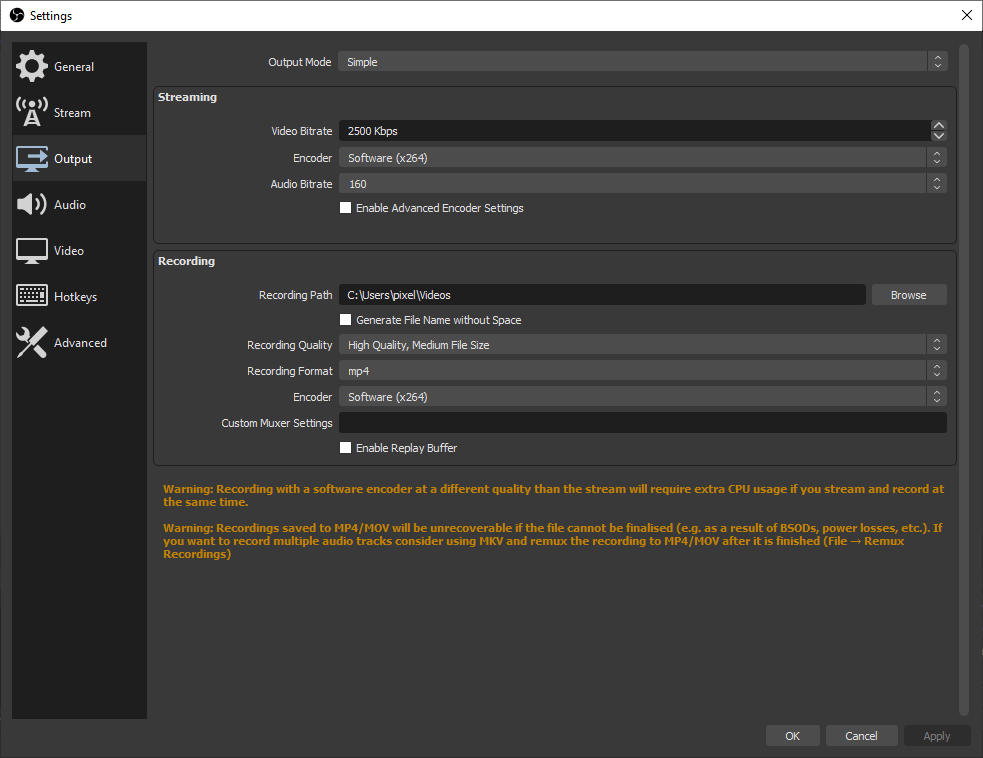Click the Advanced tools icon

pyautogui.click(x=31, y=342)
